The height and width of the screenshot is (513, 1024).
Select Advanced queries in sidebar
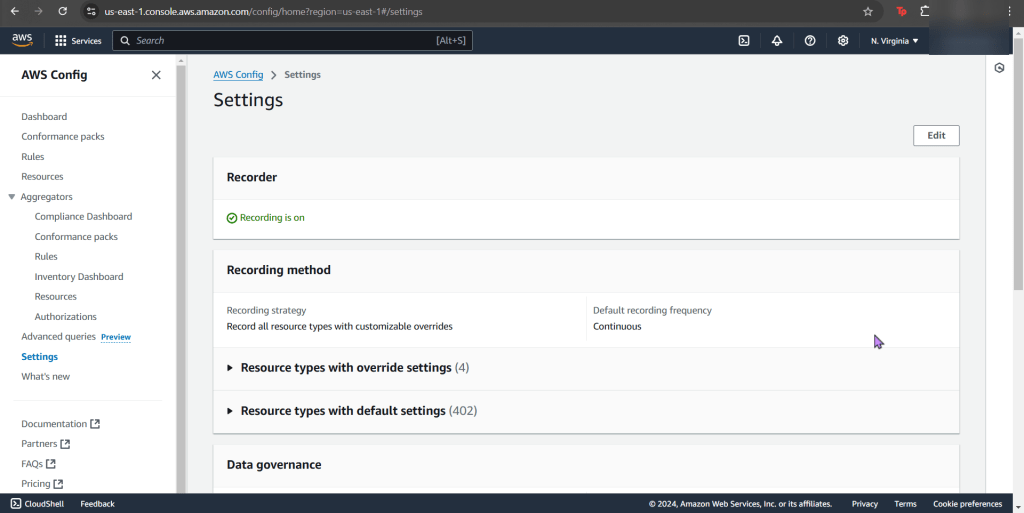tap(58, 337)
